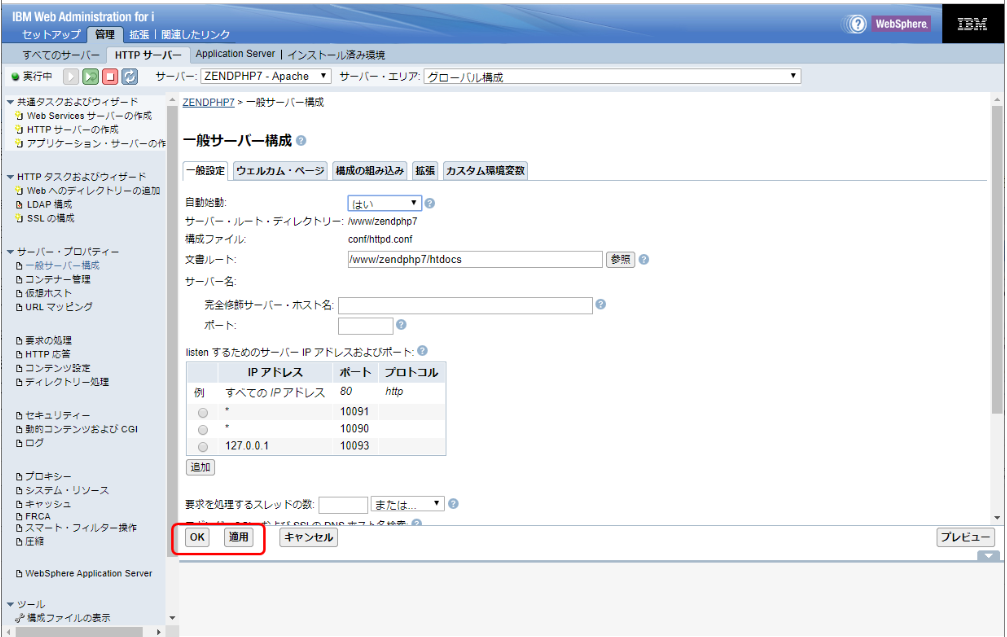Select the radio button for port 10091
Image resolution: width=1007 pixels, height=637 pixels.
click(203, 412)
